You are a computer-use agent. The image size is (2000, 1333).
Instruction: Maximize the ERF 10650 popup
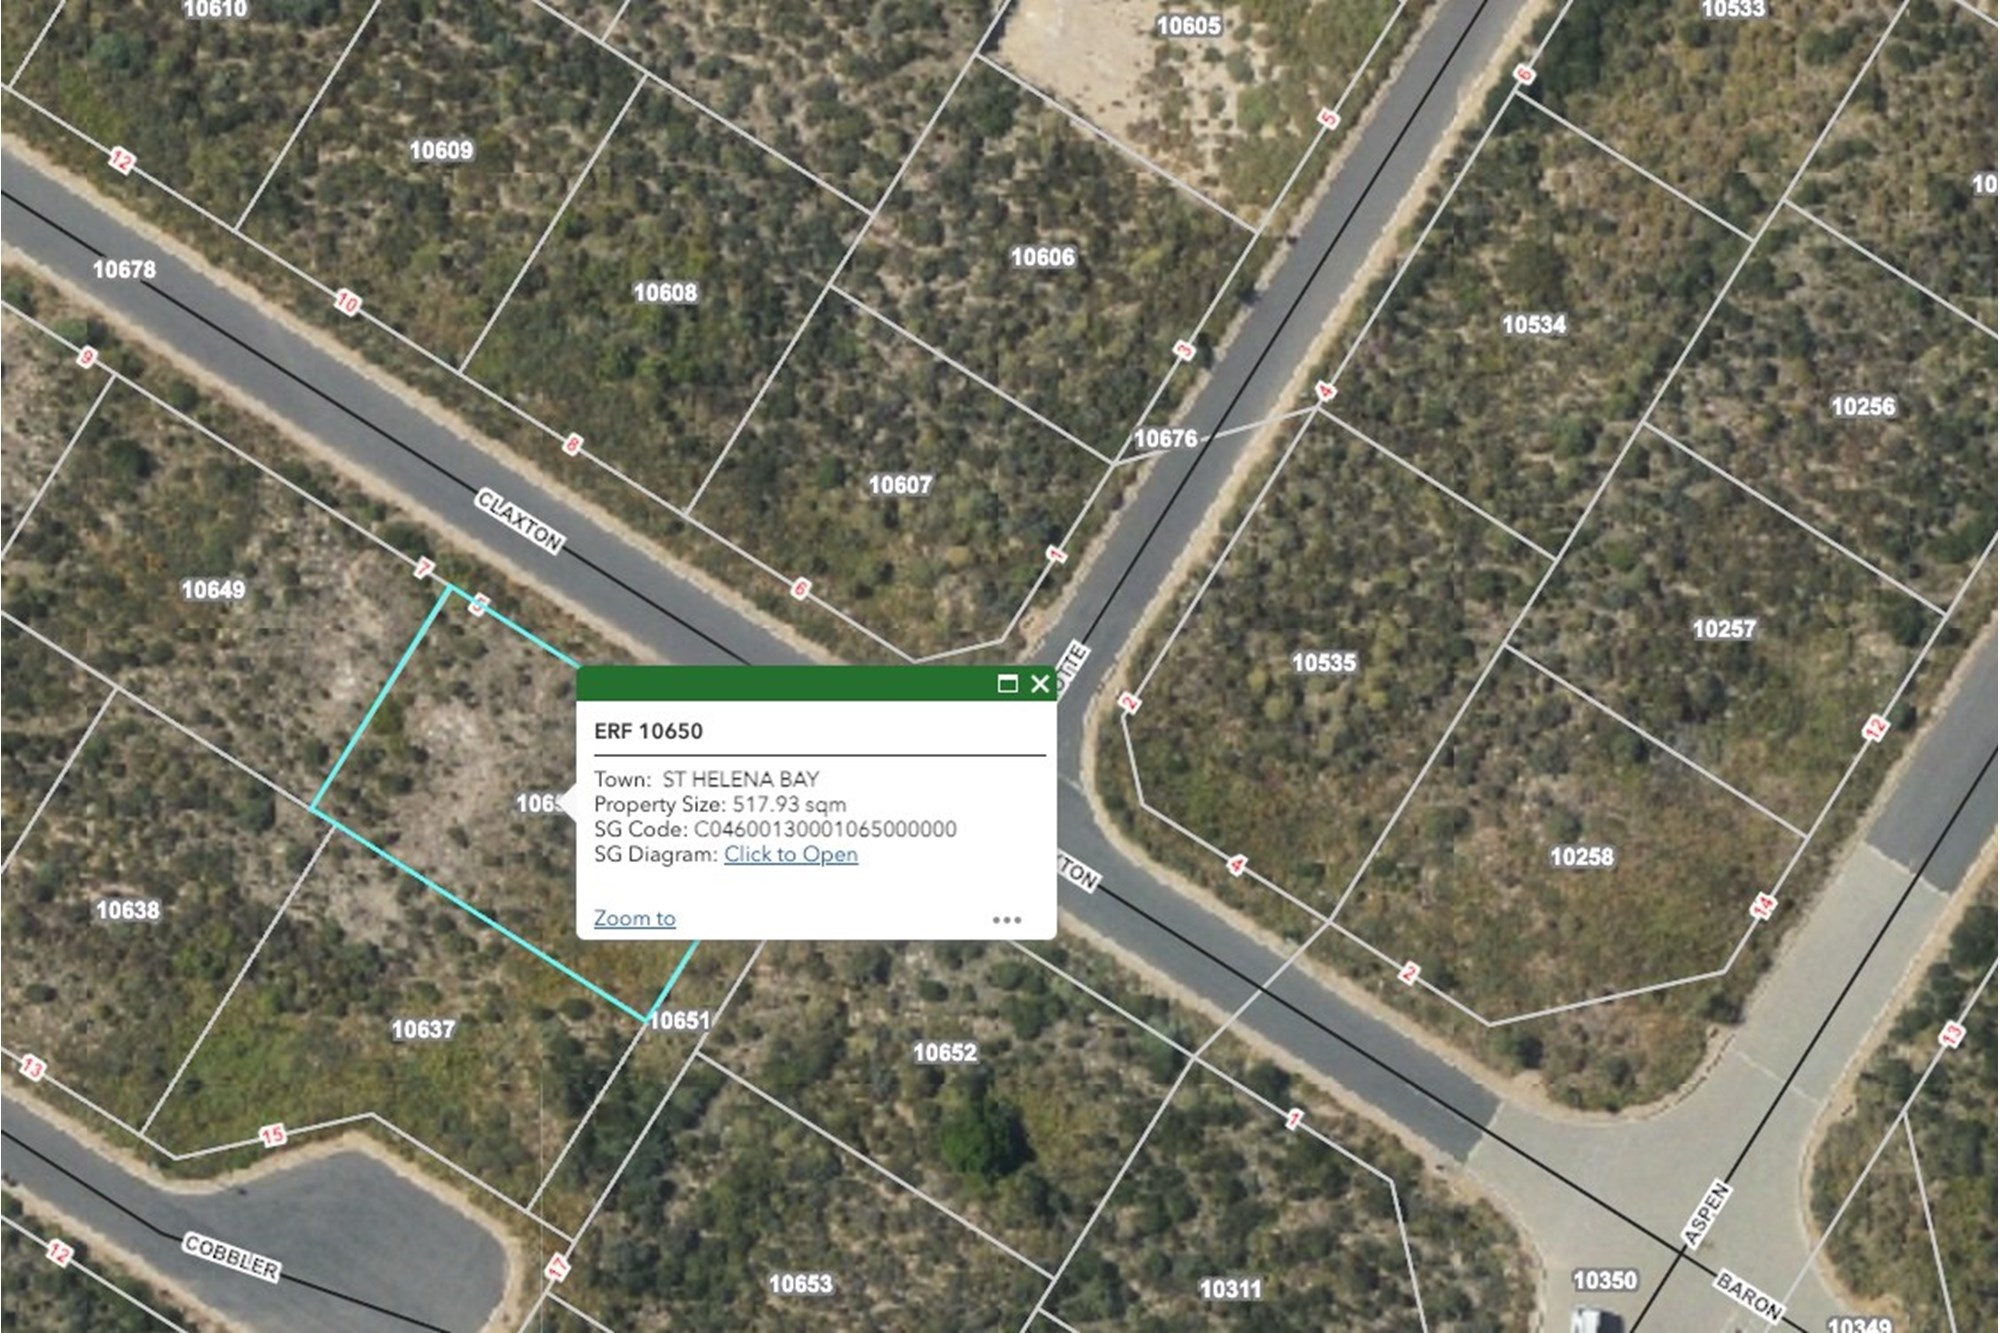1008,684
